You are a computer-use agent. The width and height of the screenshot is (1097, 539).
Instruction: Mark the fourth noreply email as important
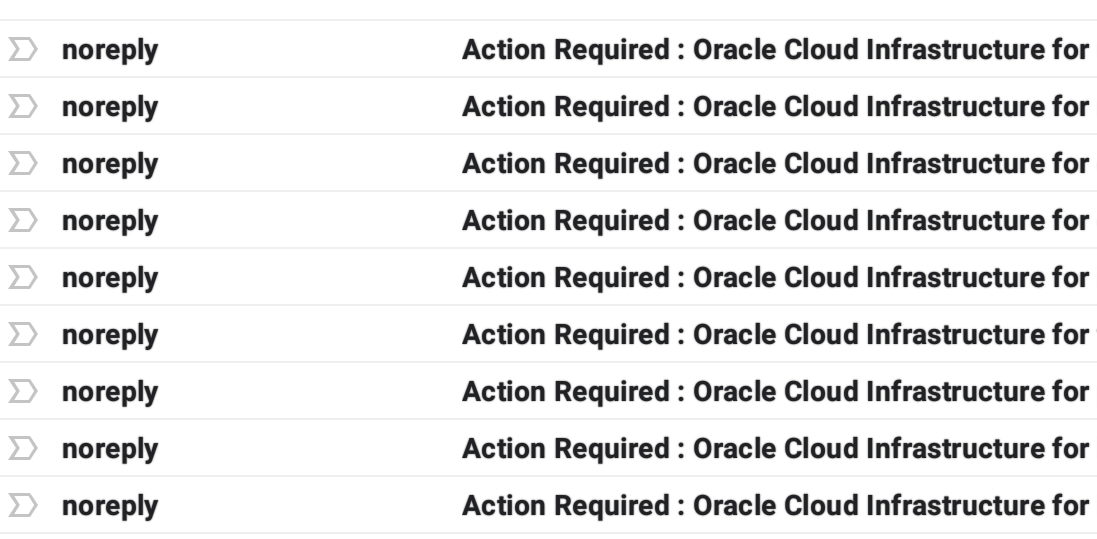tap(22, 220)
